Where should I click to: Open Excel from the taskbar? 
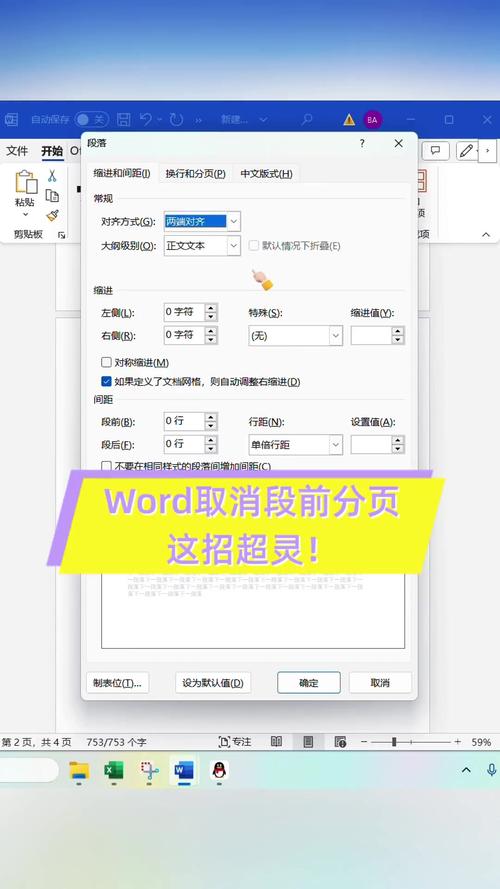coord(113,771)
